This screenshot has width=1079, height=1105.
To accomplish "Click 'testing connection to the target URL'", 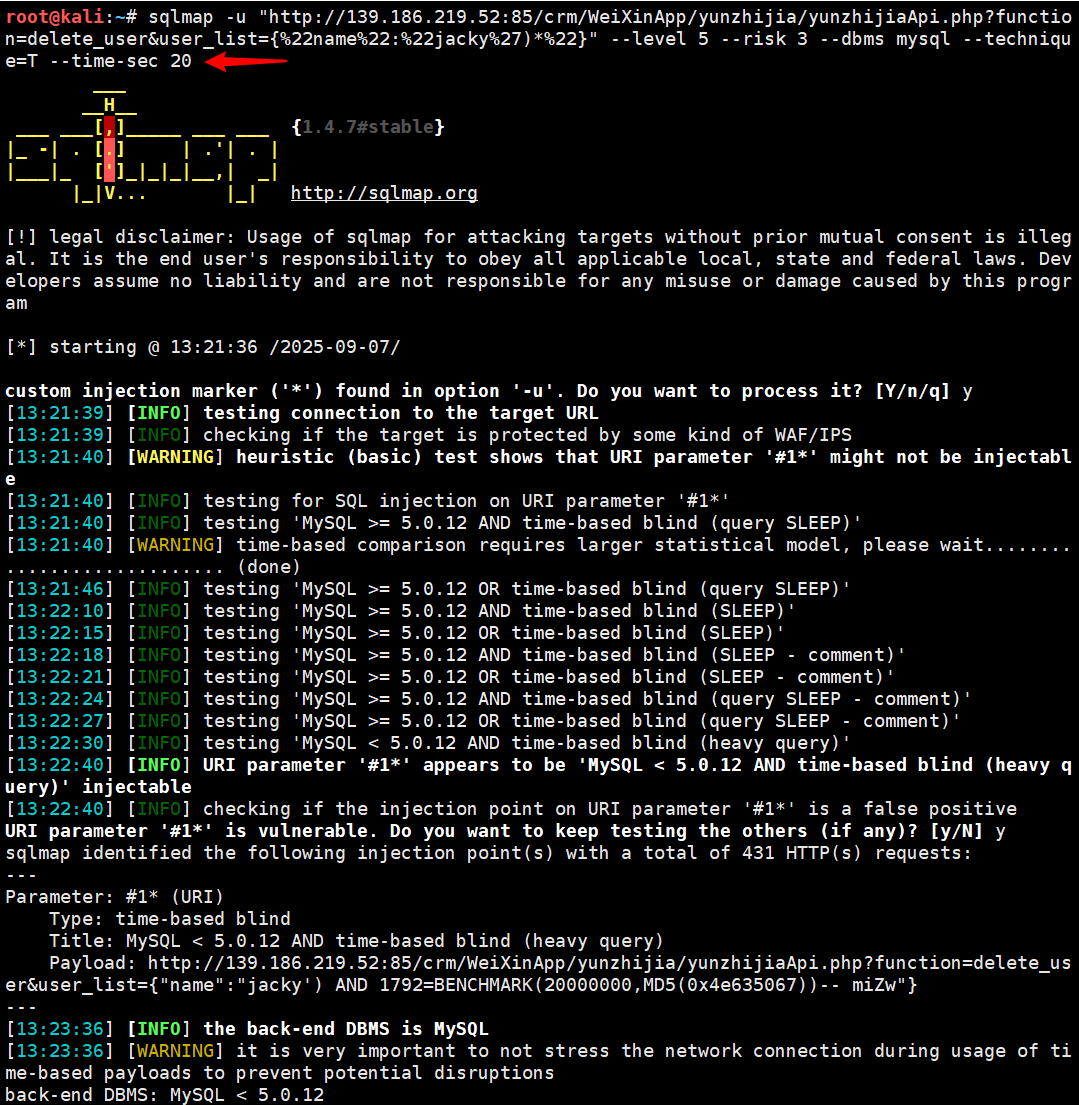I will 401,413.
